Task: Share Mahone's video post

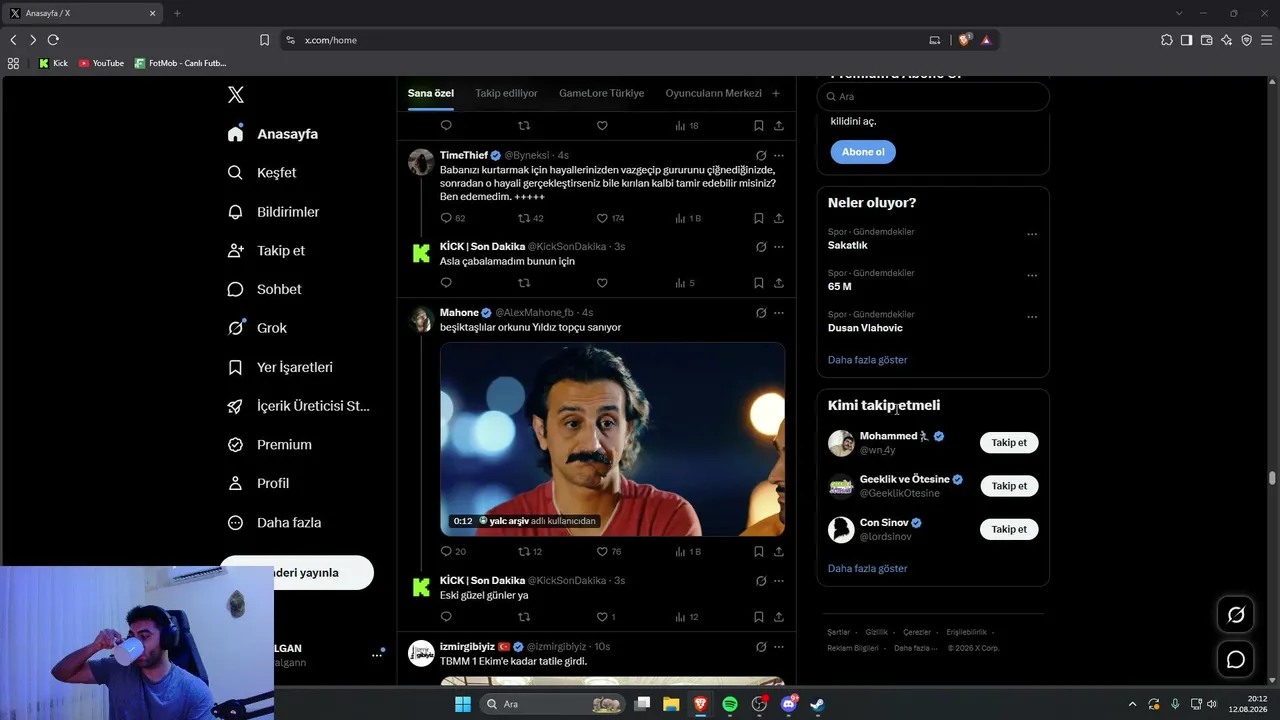Action: coord(778,551)
